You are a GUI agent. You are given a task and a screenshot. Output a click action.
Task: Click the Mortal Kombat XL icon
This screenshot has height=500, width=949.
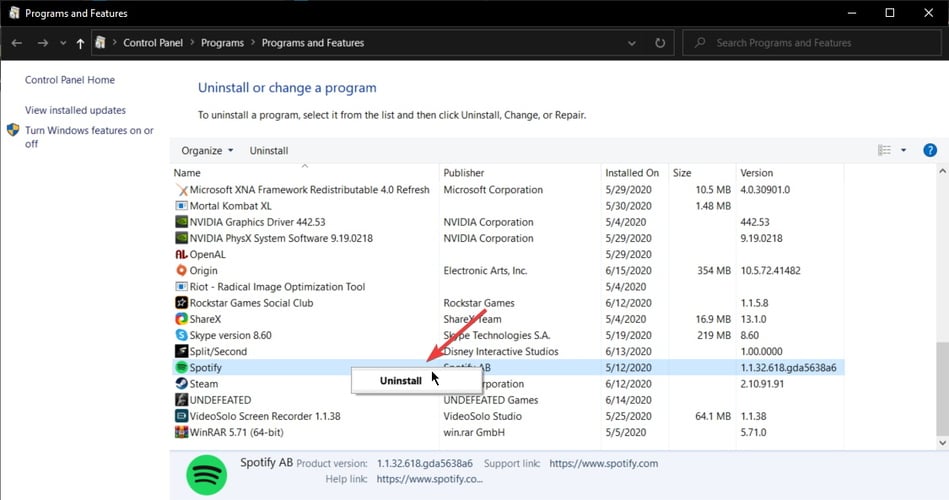point(181,206)
